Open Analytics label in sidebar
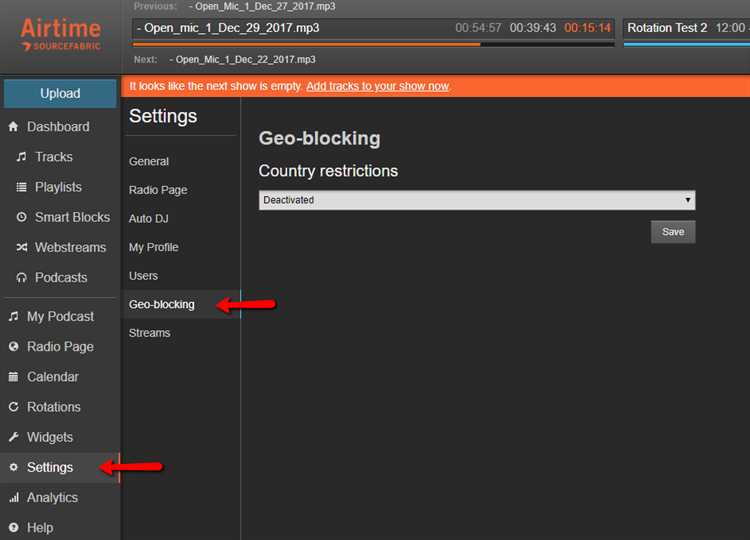 pos(53,497)
